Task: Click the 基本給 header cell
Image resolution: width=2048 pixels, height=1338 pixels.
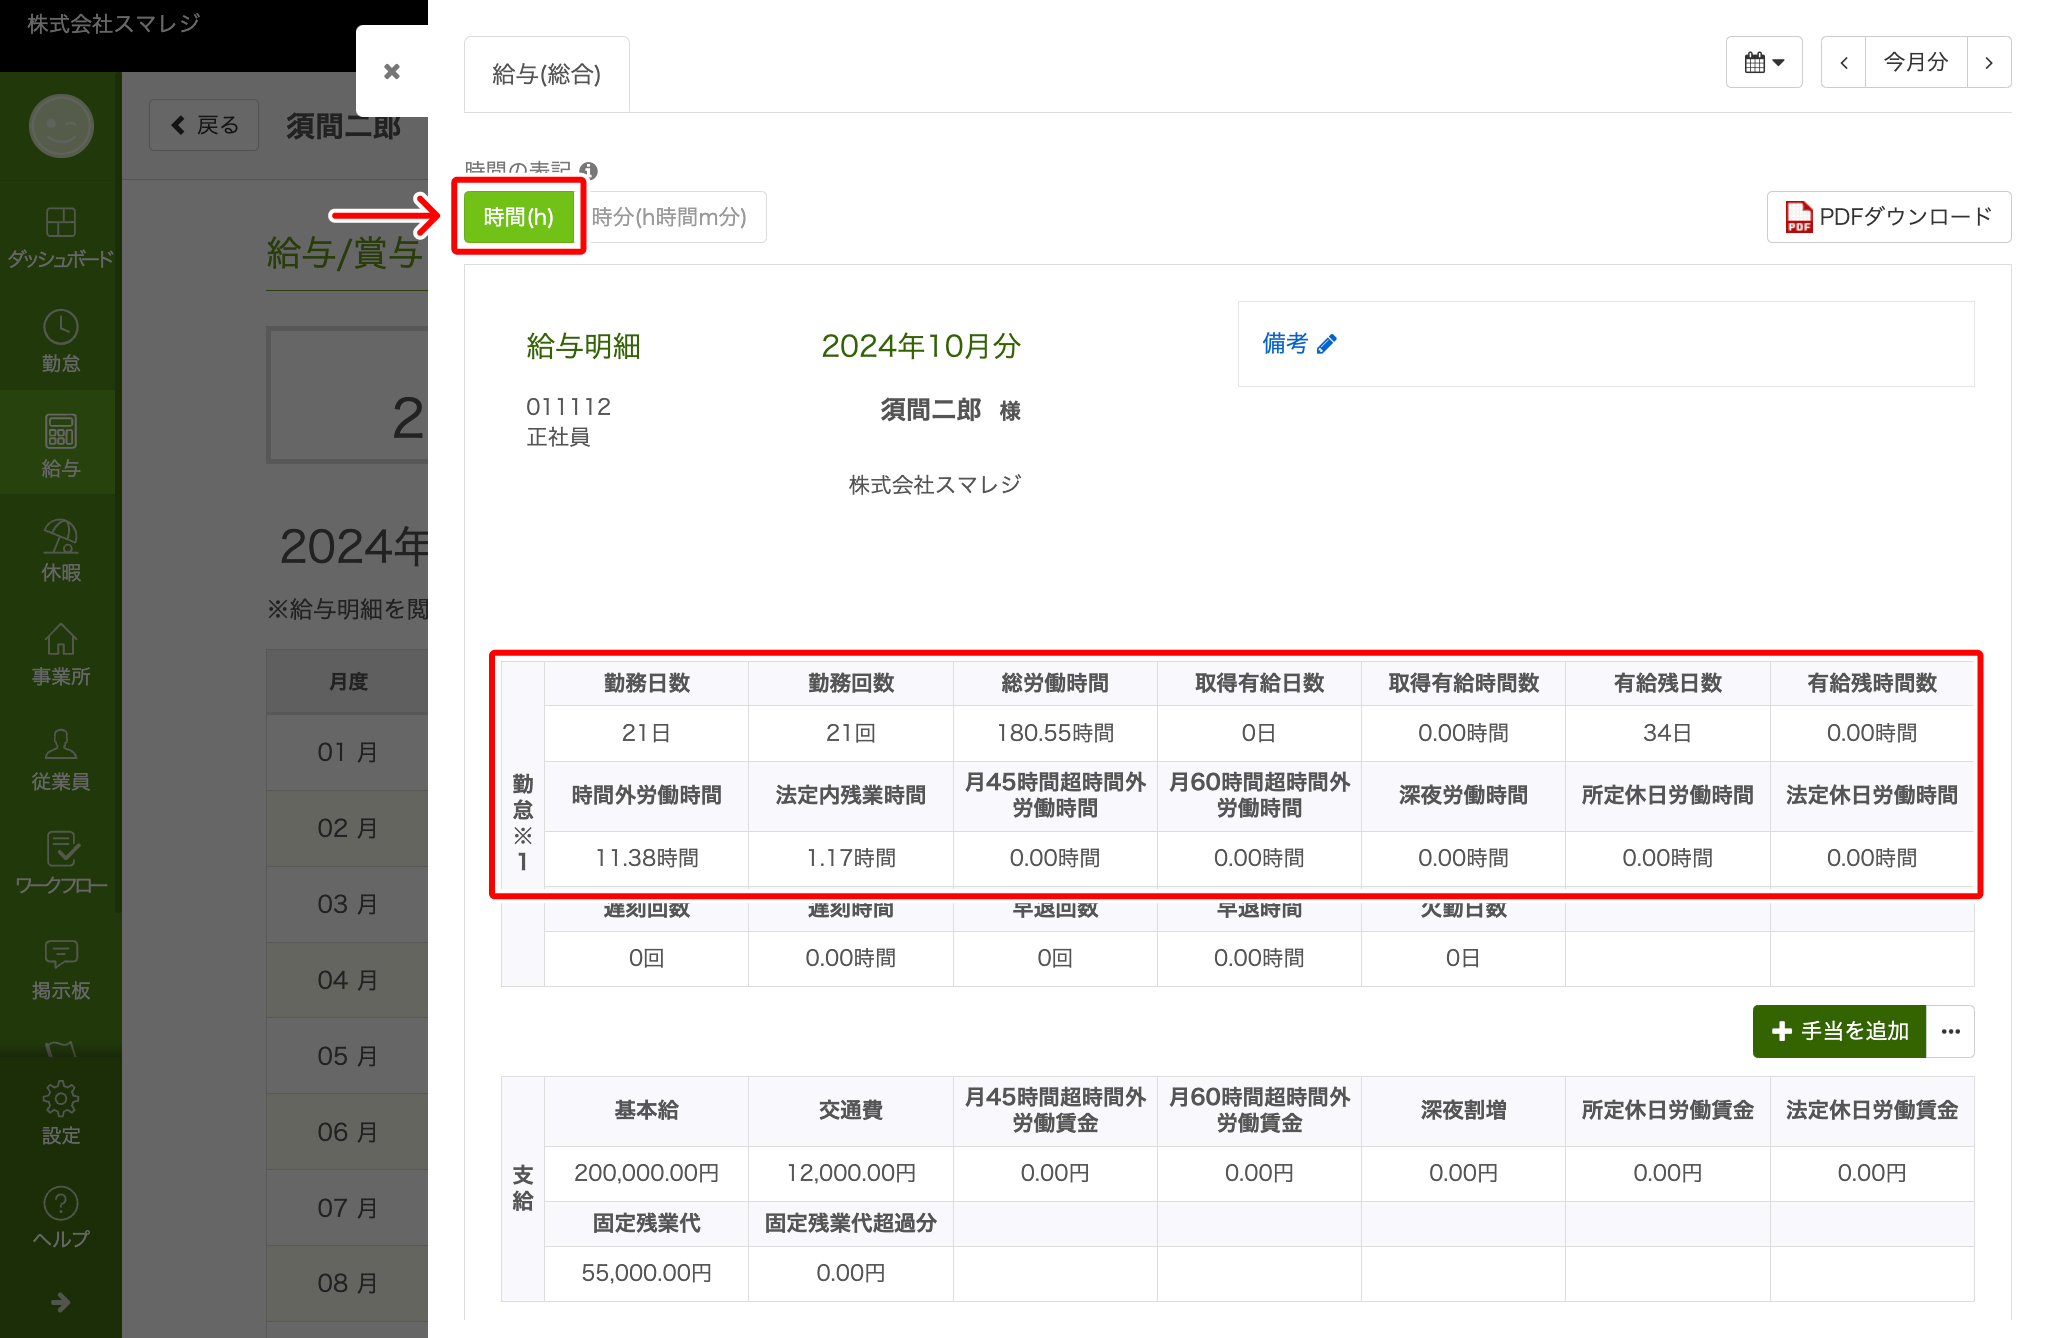Action: [x=647, y=1110]
